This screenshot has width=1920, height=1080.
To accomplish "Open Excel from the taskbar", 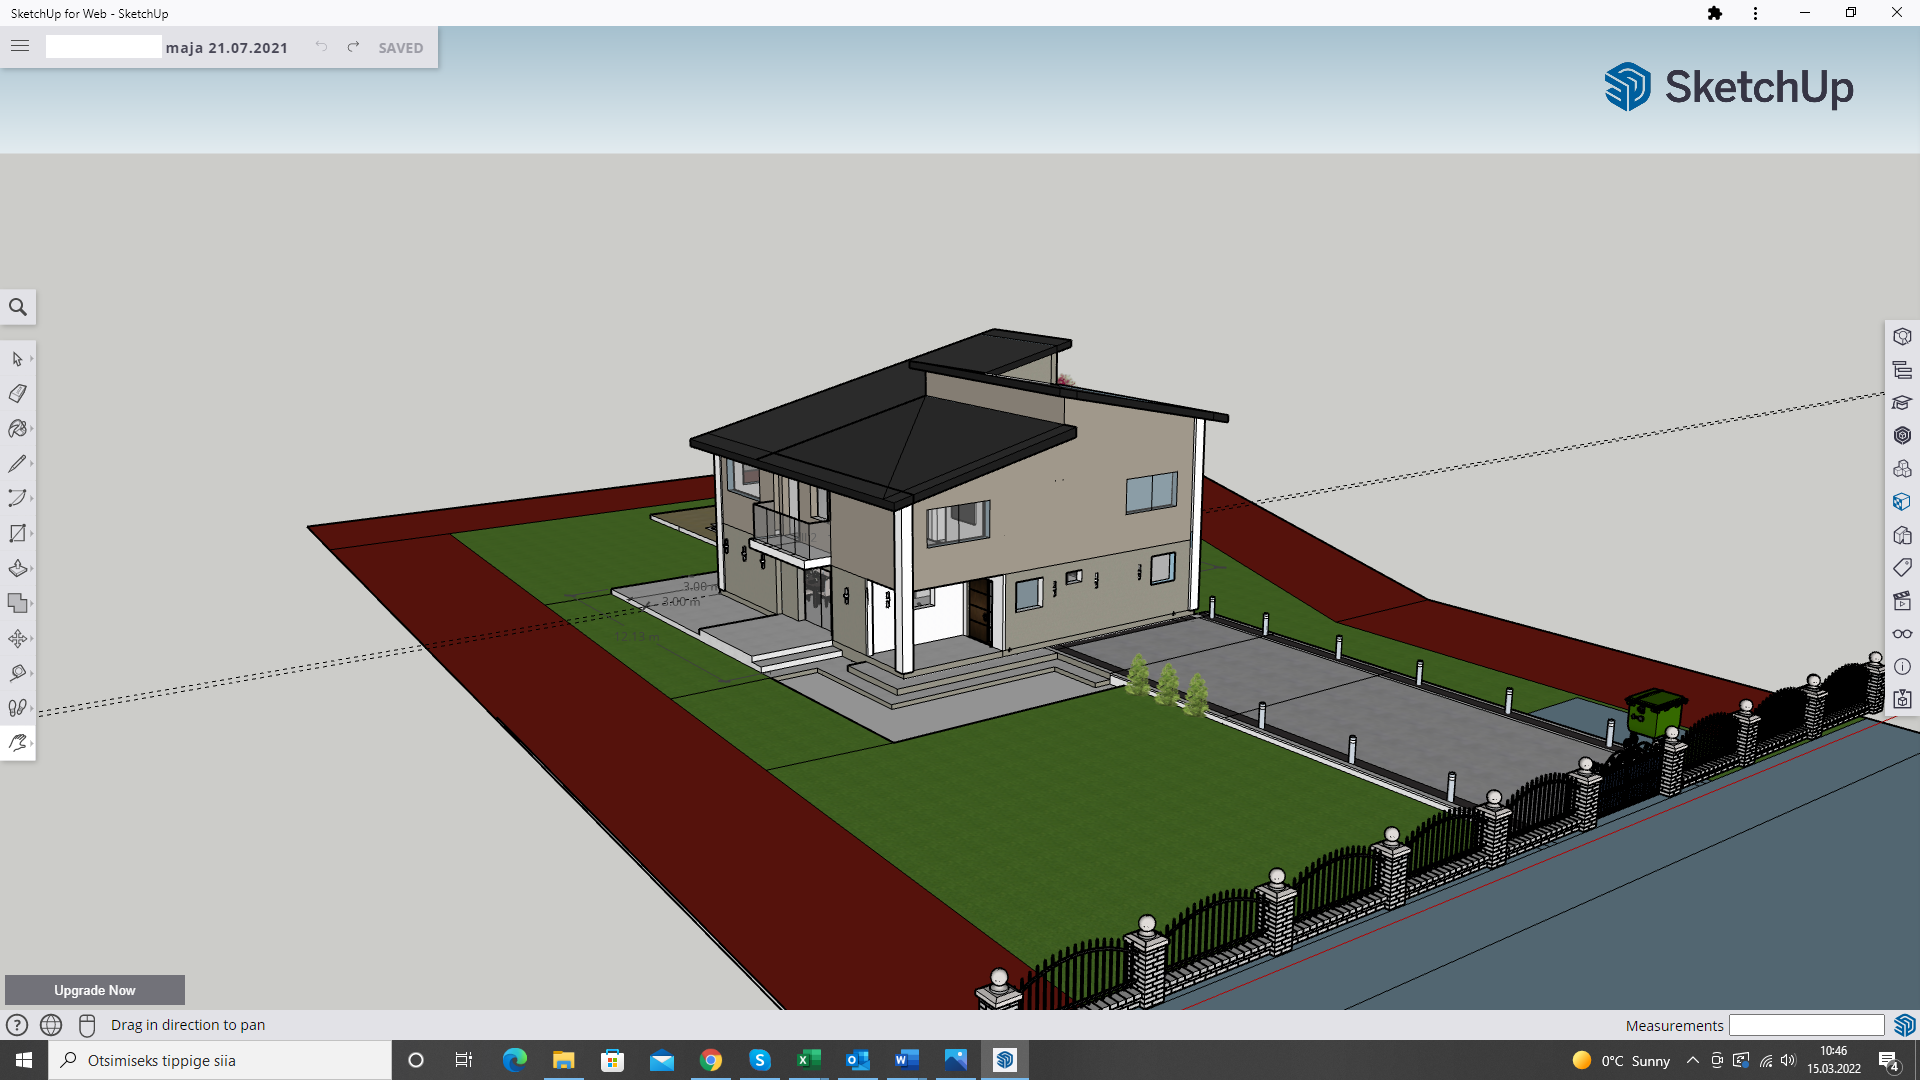I will pos(809,1060).
